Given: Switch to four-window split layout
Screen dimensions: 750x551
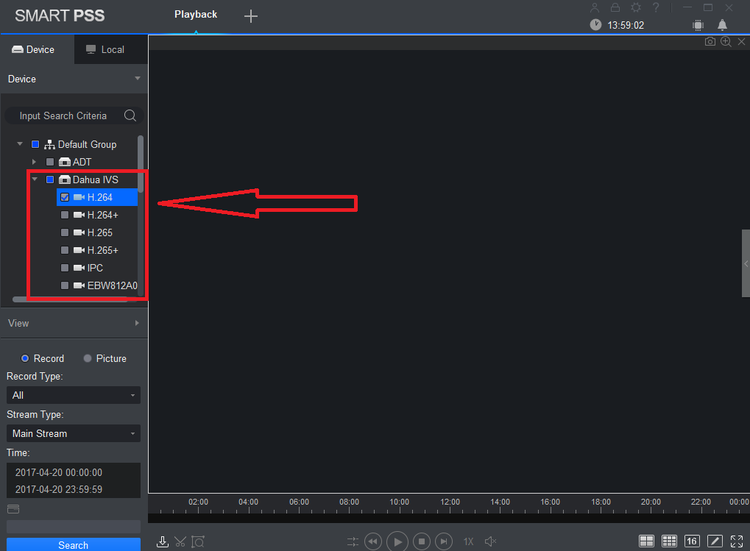Looking at the screenshot, I should pos(646,541).
